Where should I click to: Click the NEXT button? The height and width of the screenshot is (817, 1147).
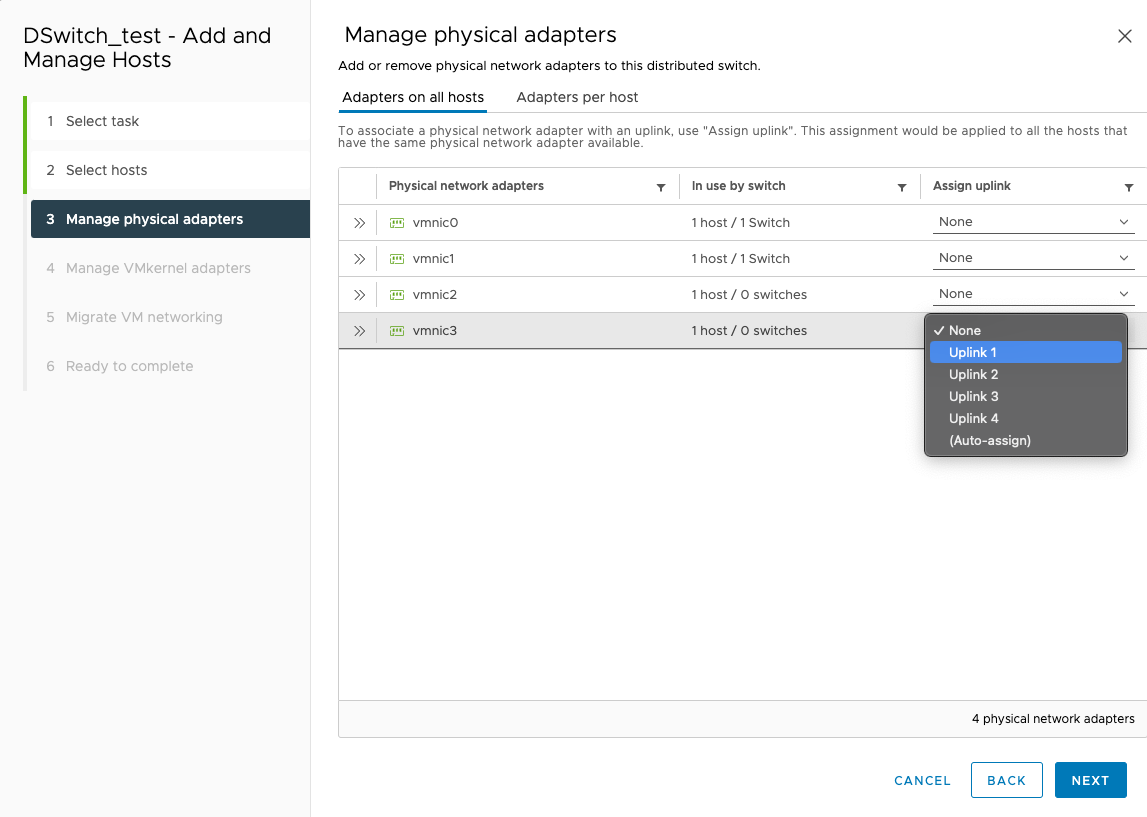click(1091, 780)
